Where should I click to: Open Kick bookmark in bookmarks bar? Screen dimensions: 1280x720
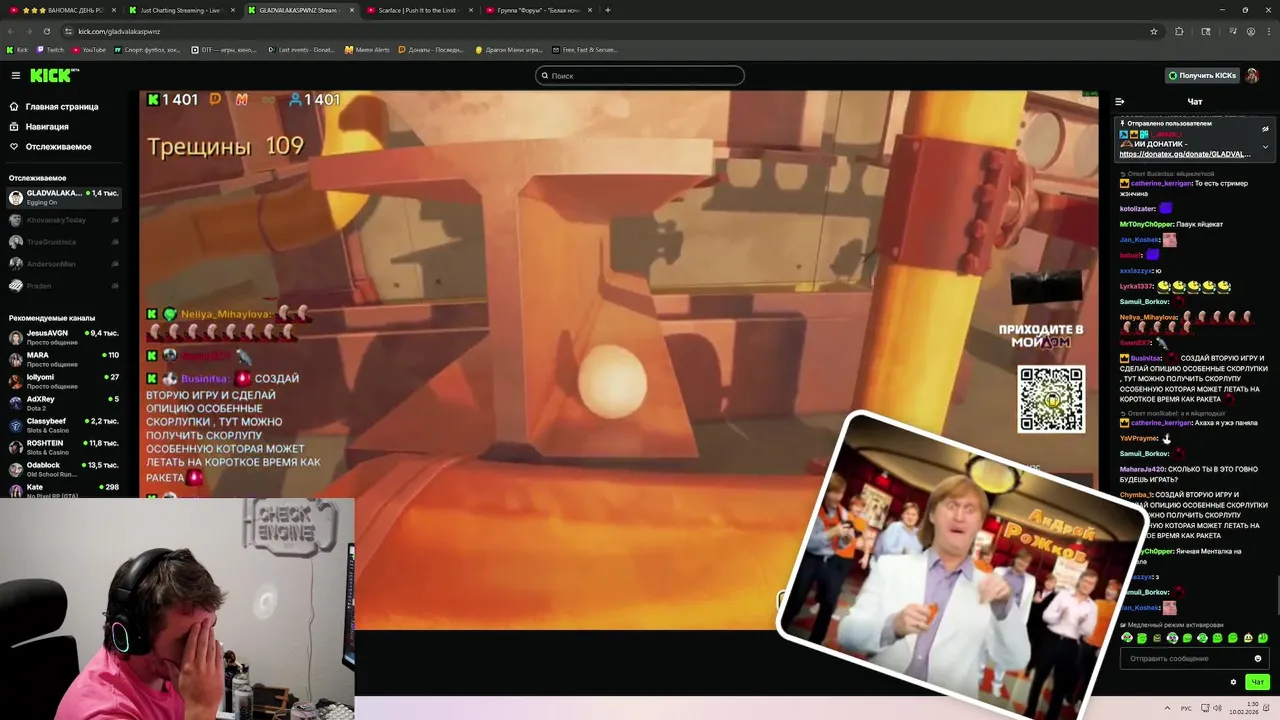point(17,49)
